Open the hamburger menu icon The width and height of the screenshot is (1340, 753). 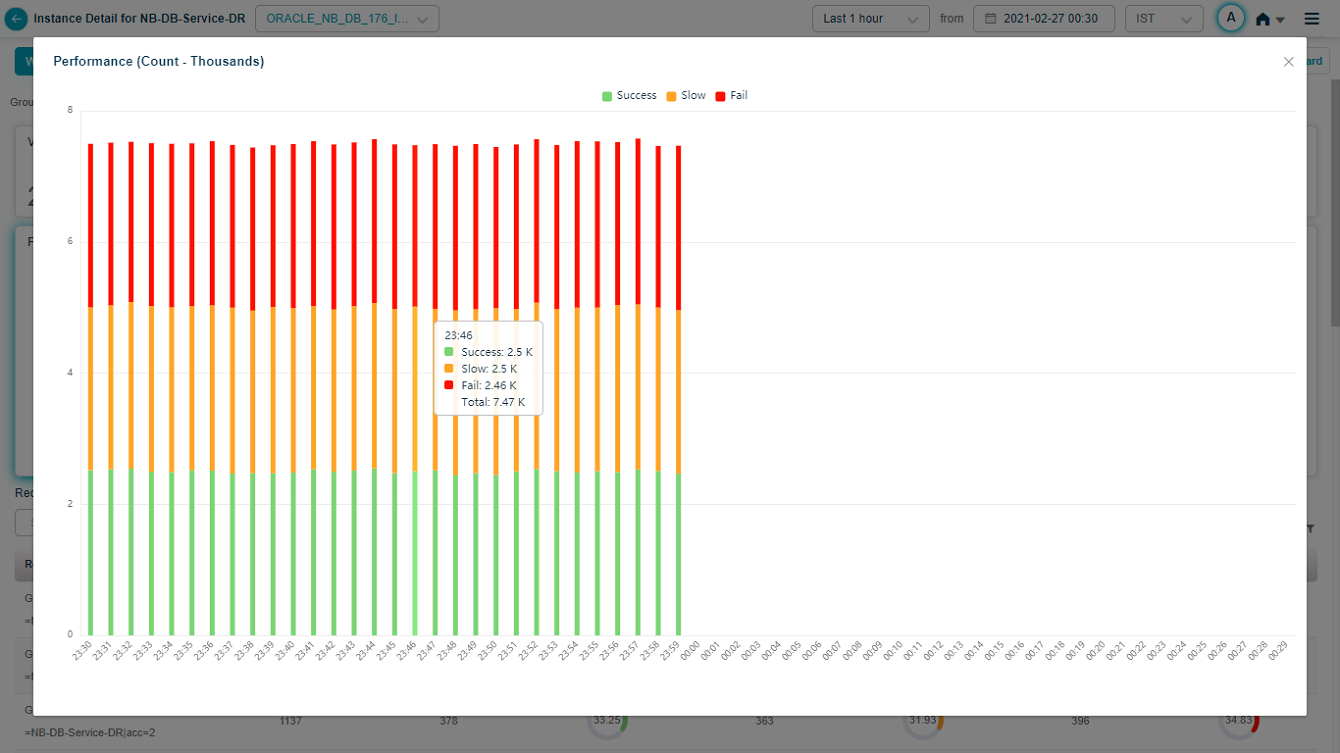[x=1312, y=19]
